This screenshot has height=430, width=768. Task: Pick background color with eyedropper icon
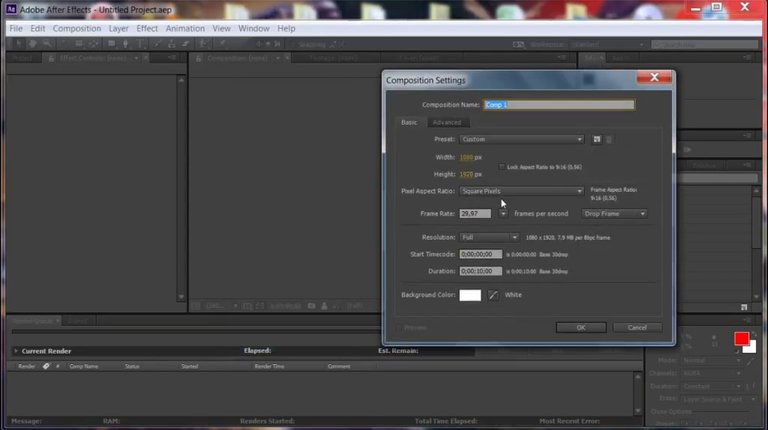(x=493, y=295)
